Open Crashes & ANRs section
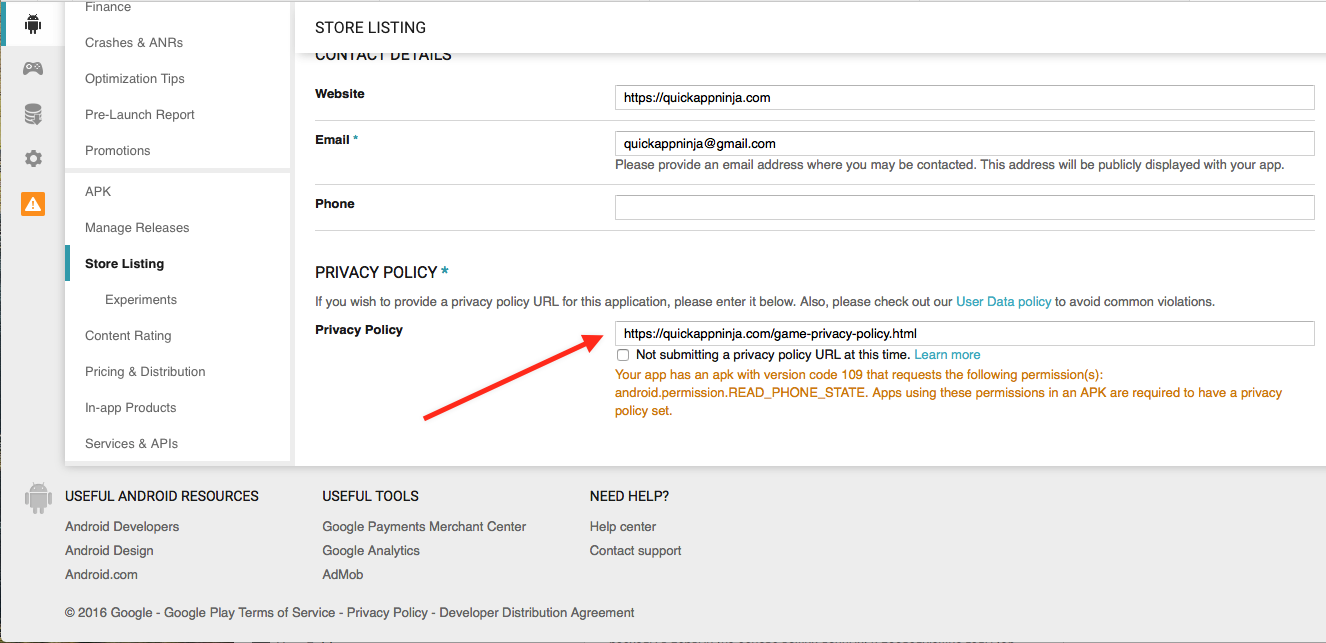 (134, 43)
